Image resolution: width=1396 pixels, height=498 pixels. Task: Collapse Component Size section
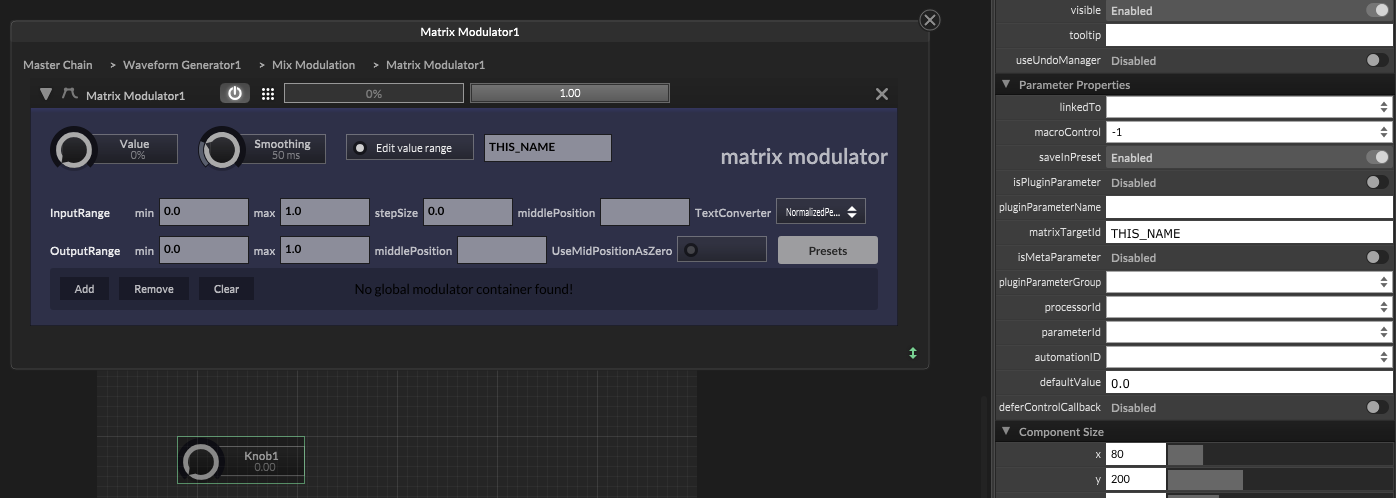pos(1007,432)
